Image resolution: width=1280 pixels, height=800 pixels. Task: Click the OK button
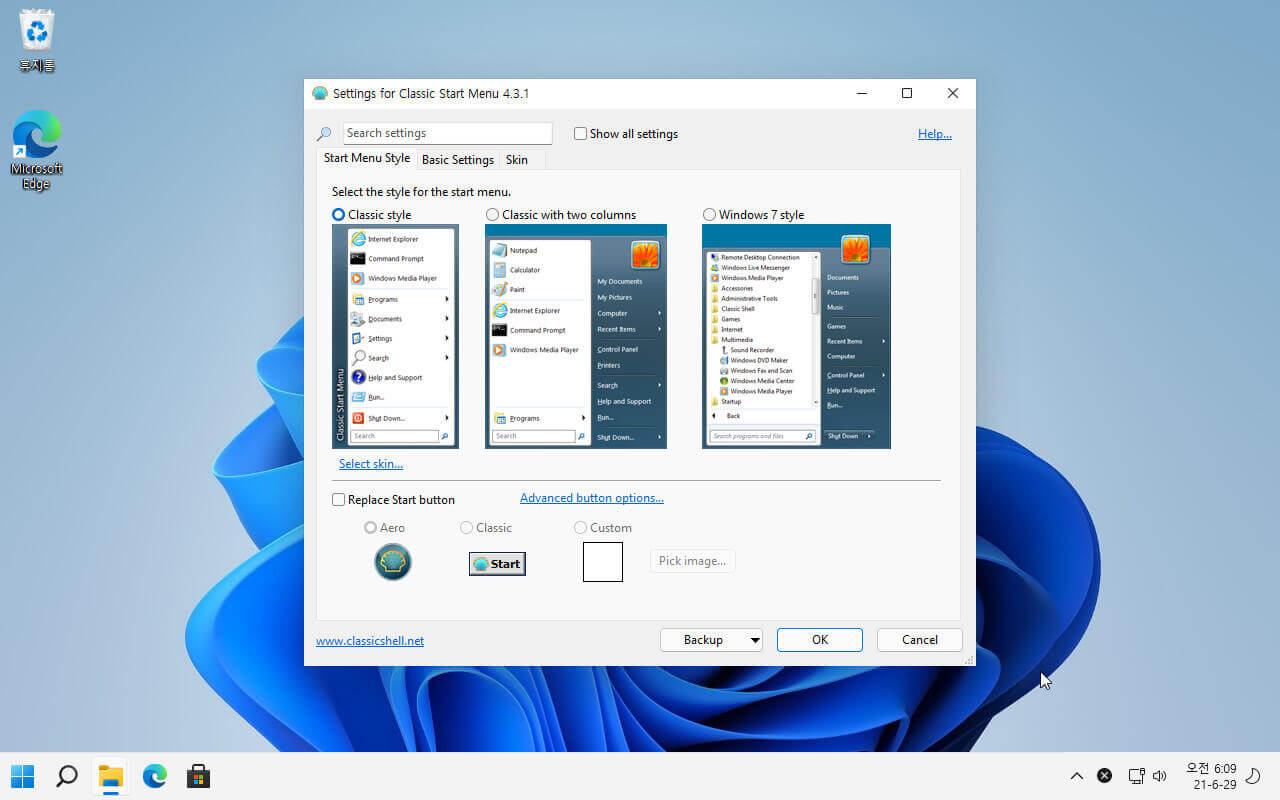[820, 640]
